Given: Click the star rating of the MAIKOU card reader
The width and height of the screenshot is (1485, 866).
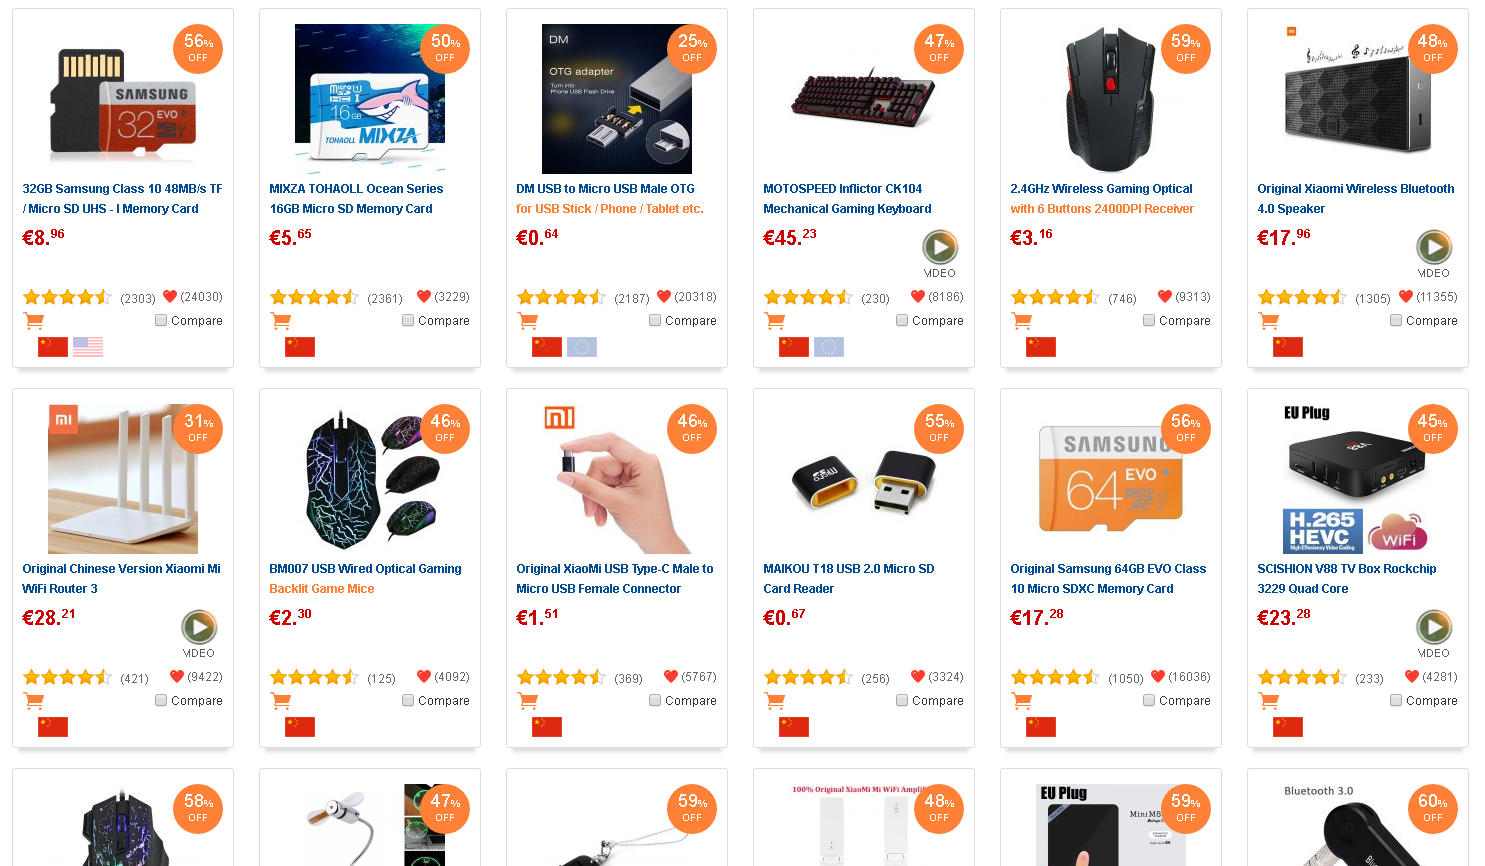Looking at the screenshot, I should 808,677.
